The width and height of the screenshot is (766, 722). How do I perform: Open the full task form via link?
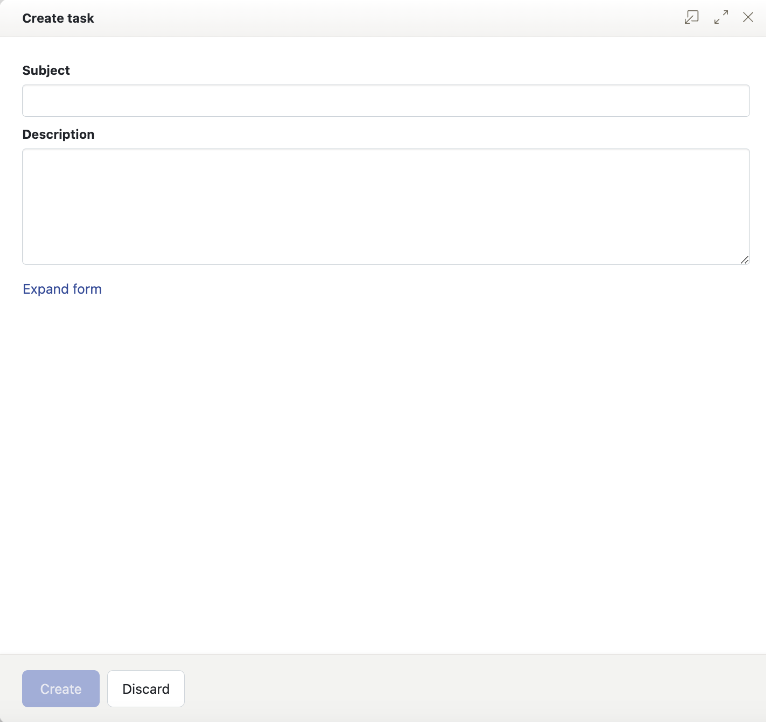tap(62, 289)
